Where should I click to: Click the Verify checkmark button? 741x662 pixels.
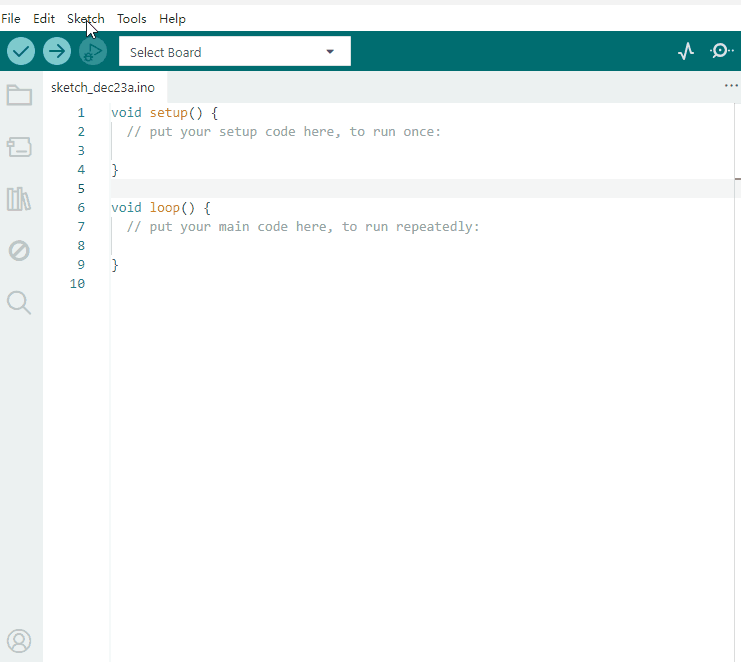point(21,51)
